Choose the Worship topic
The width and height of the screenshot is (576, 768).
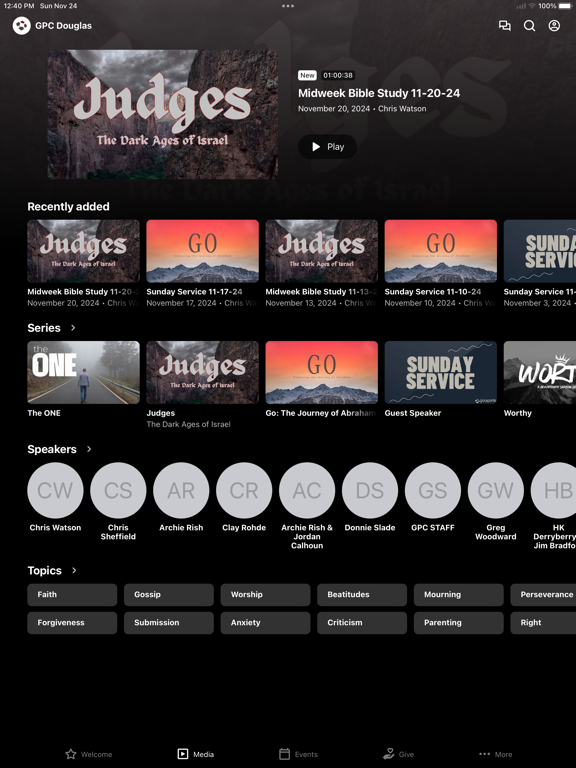[265, 595]
